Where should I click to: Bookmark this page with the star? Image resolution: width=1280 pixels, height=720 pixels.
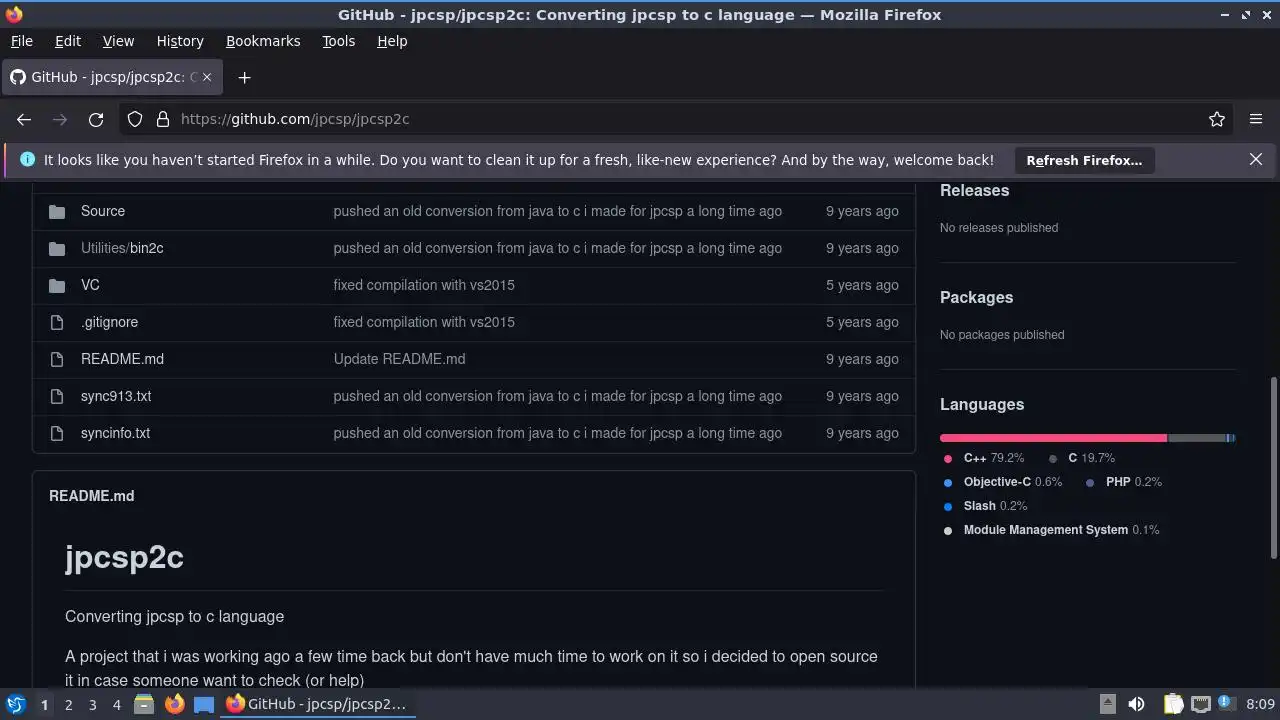(x=1217, y=119)
